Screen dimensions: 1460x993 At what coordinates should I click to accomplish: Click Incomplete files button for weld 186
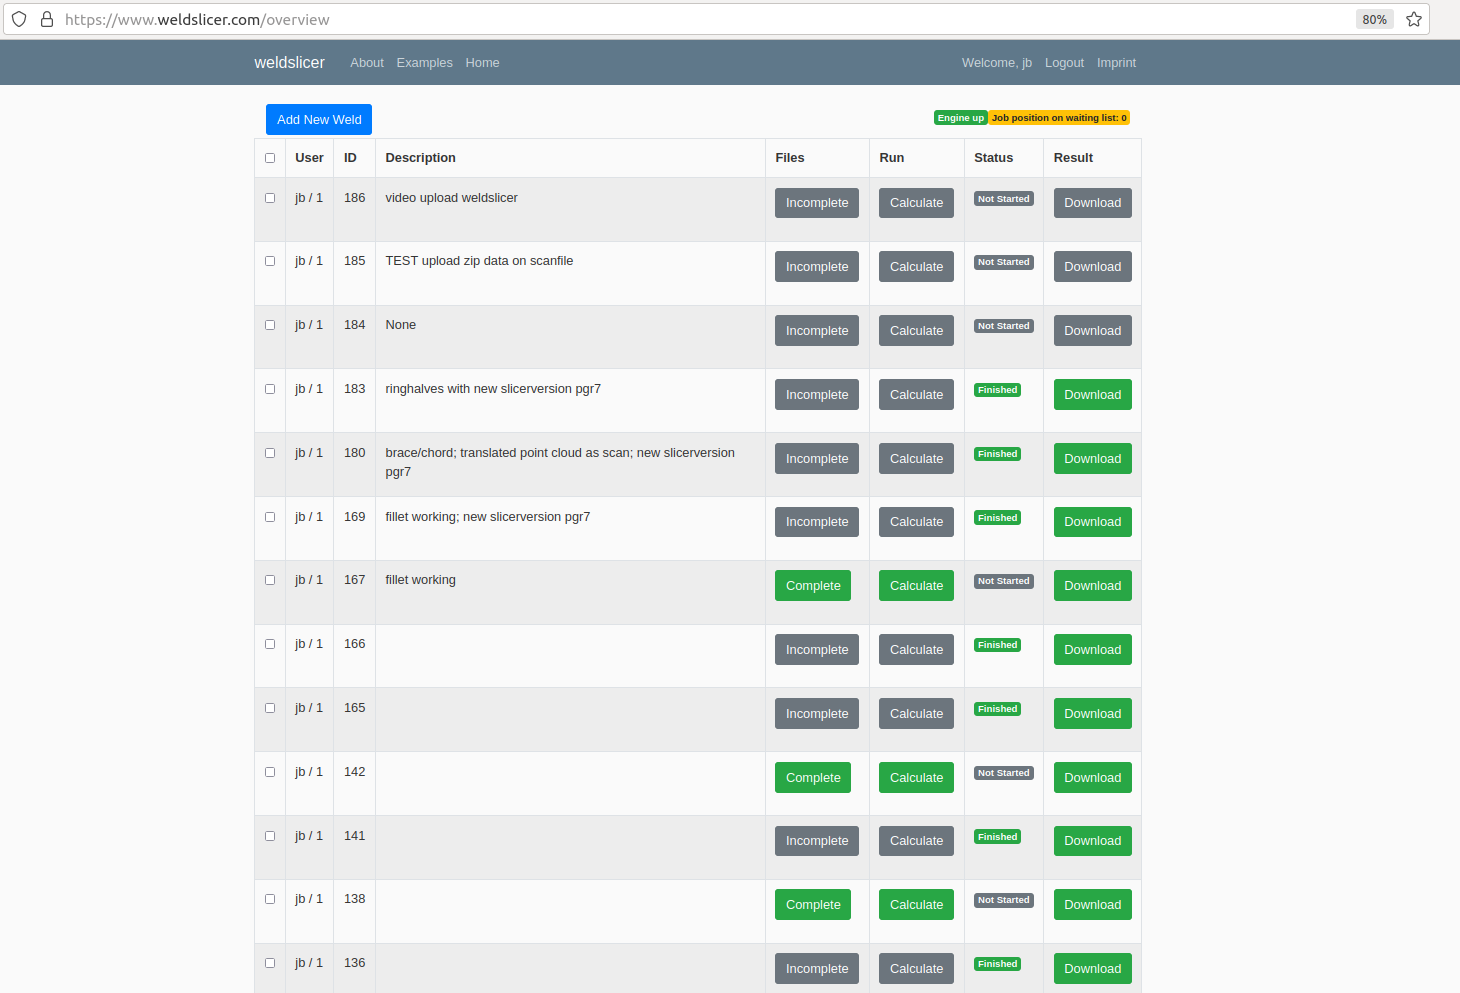[x=817, y=203]
